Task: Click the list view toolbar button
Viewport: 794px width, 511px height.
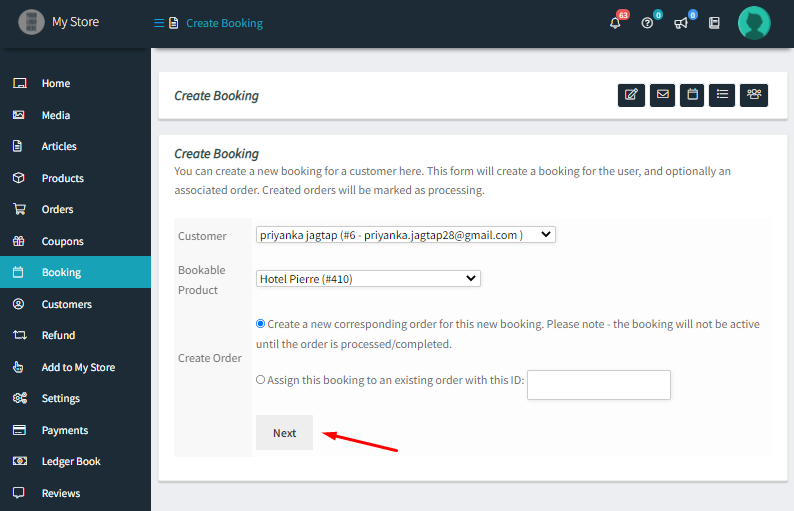Action: (x=722, y=95)
